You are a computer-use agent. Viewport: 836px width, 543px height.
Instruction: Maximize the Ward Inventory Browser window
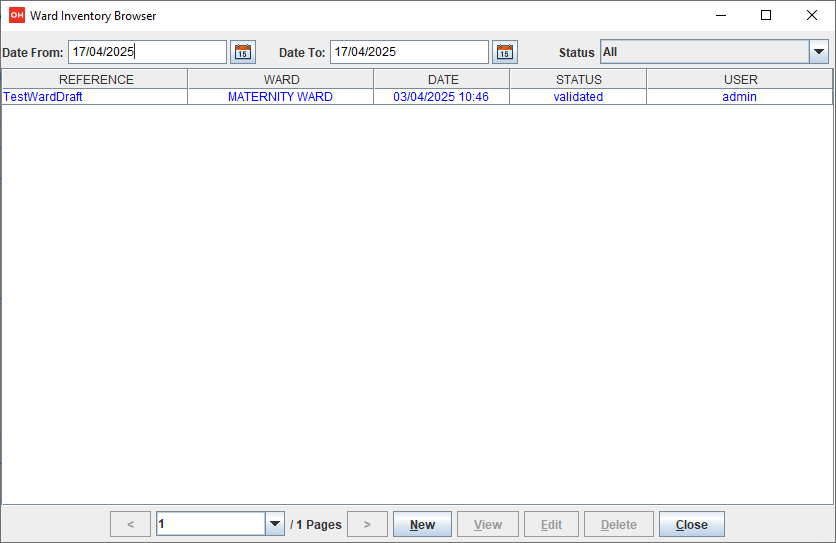point(766,16)
